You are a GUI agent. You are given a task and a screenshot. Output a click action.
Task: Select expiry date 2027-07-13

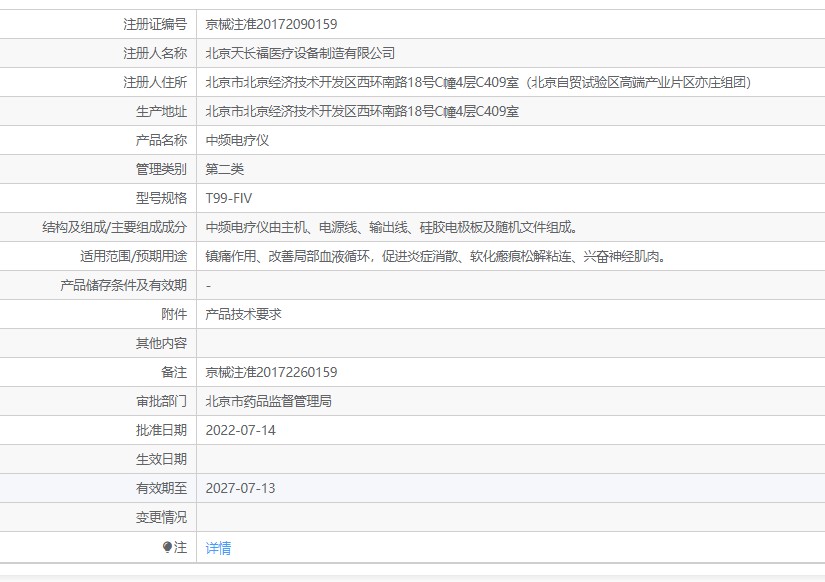tap(240, 488)
